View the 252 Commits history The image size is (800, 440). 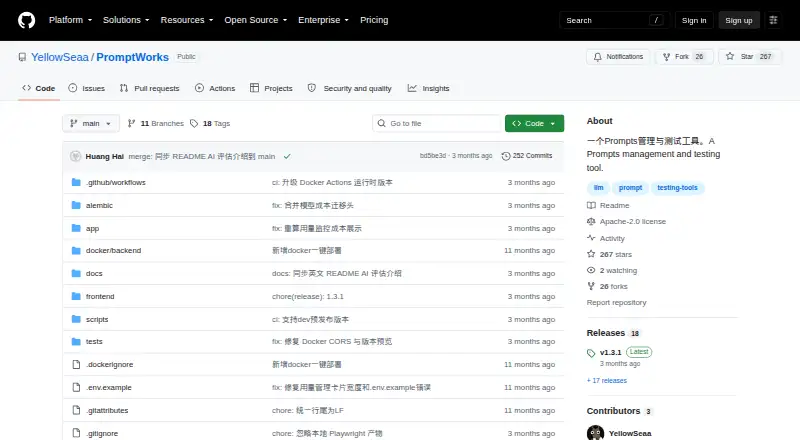(527, 156)
